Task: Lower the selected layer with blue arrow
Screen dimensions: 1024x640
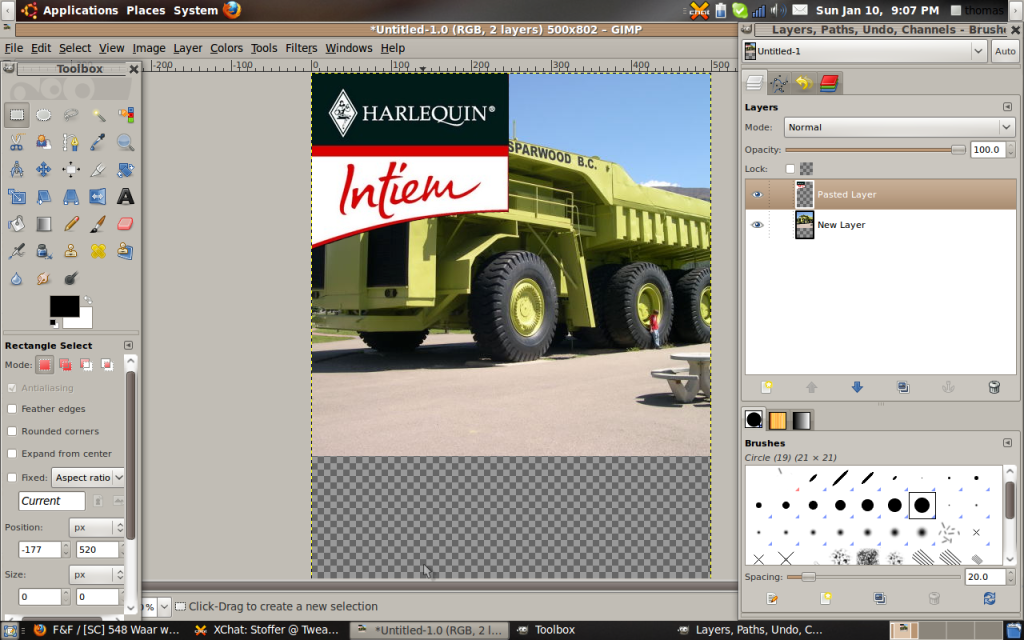Action: 857,387
